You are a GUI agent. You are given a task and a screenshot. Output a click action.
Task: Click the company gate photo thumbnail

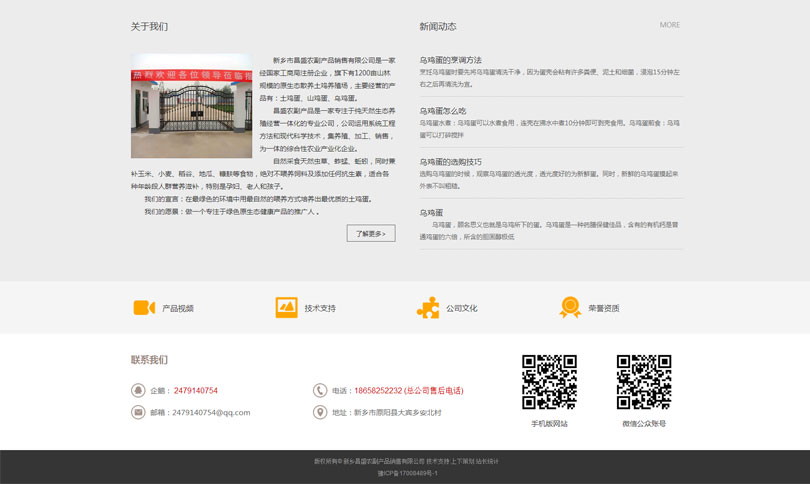click(x=191, y=106)
